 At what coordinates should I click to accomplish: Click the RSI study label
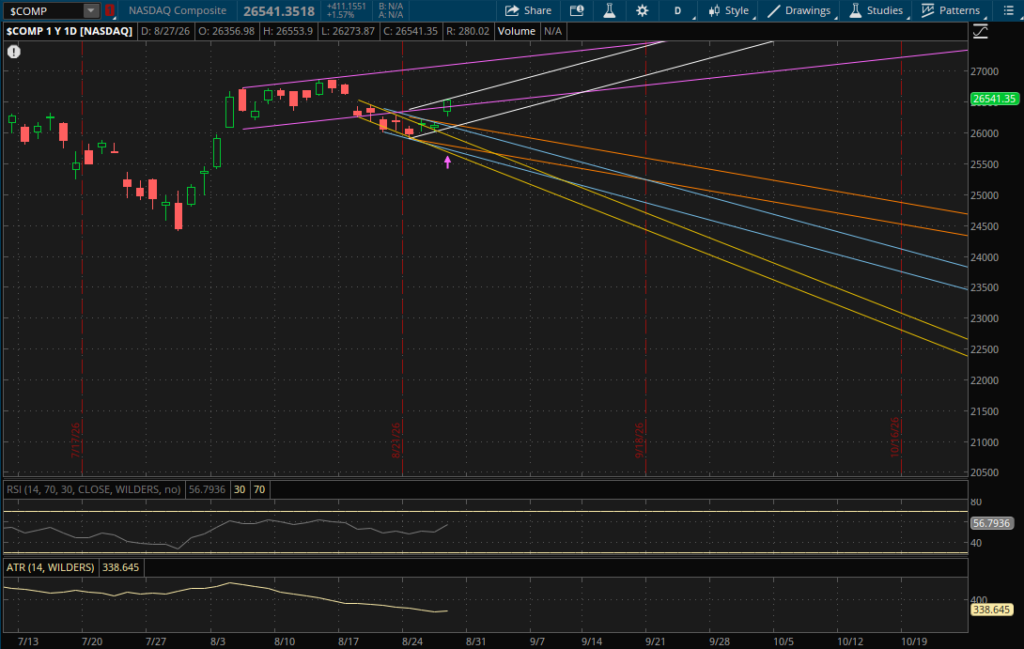coord(93,489)
